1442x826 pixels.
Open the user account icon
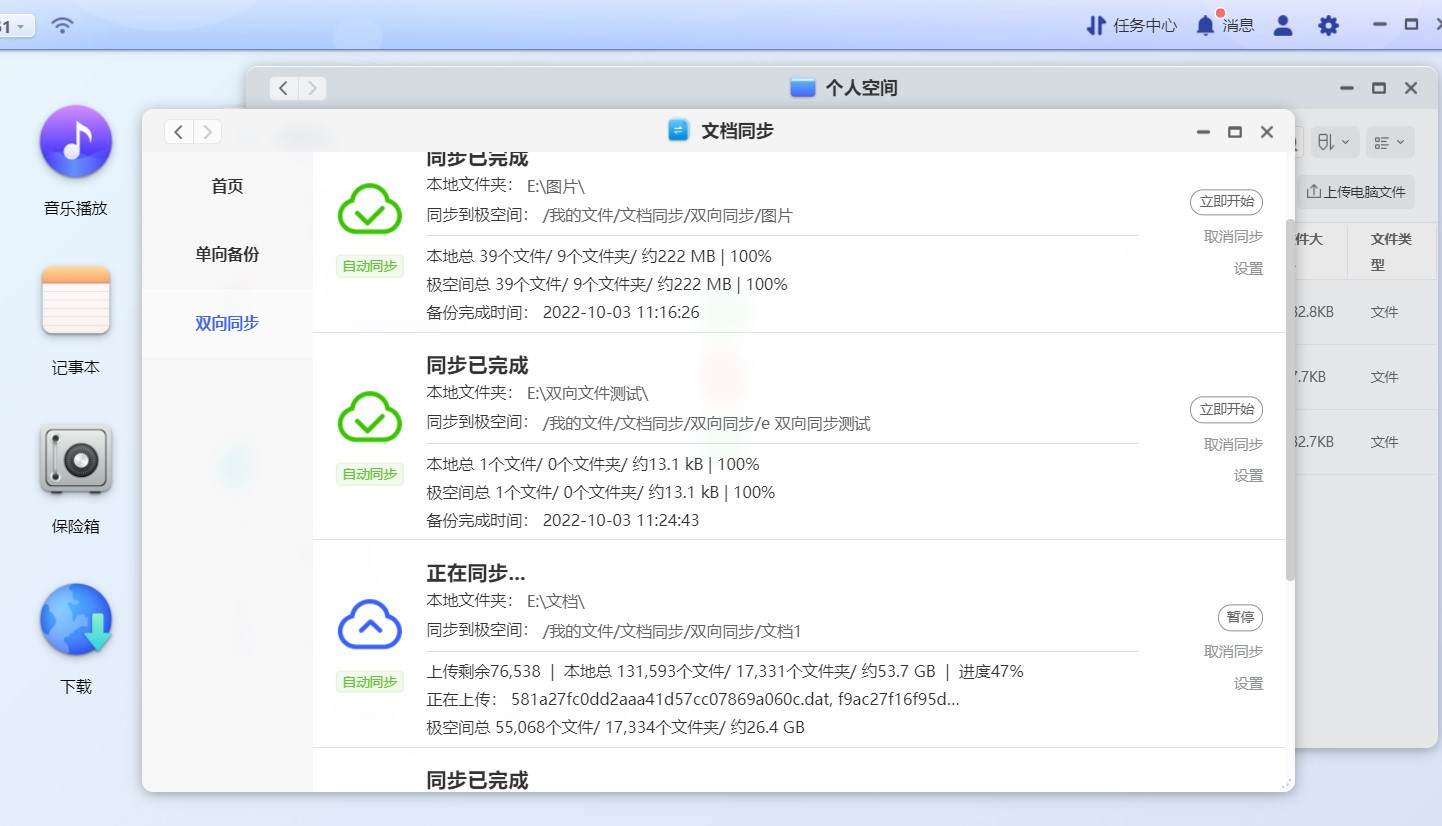(x=1282, y=25)
